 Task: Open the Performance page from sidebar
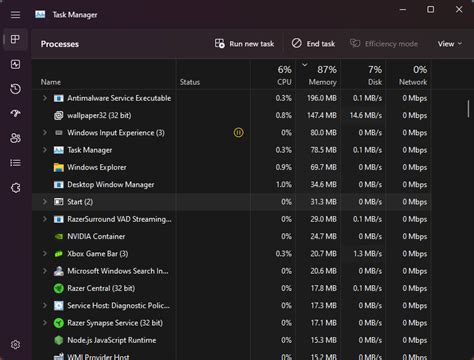15,64
